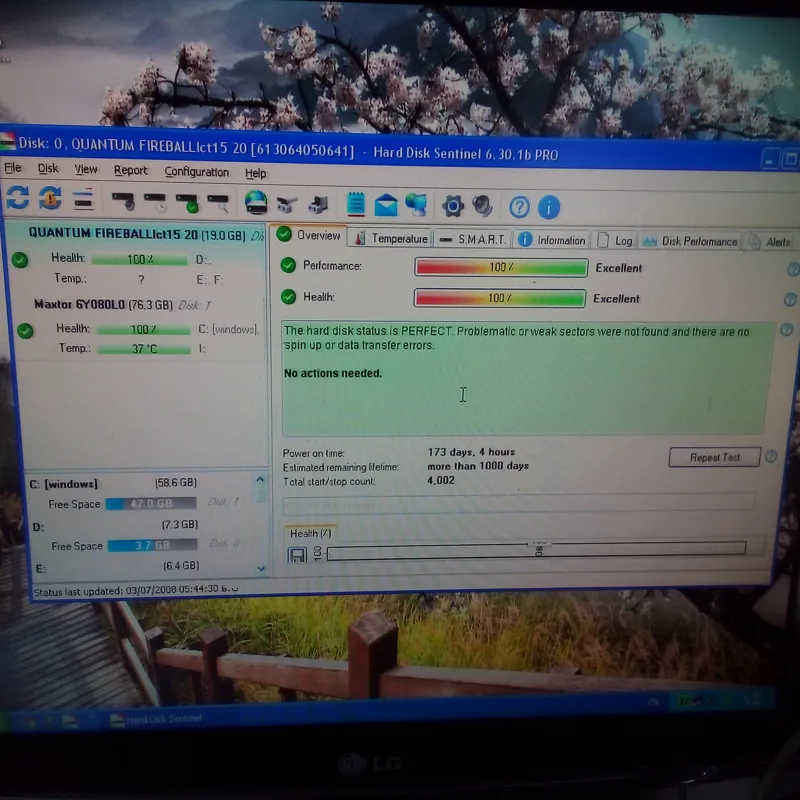Click the blue e-mail envelope icon
Viewport: 800px width, 800px height.
(x=386, y=205)
